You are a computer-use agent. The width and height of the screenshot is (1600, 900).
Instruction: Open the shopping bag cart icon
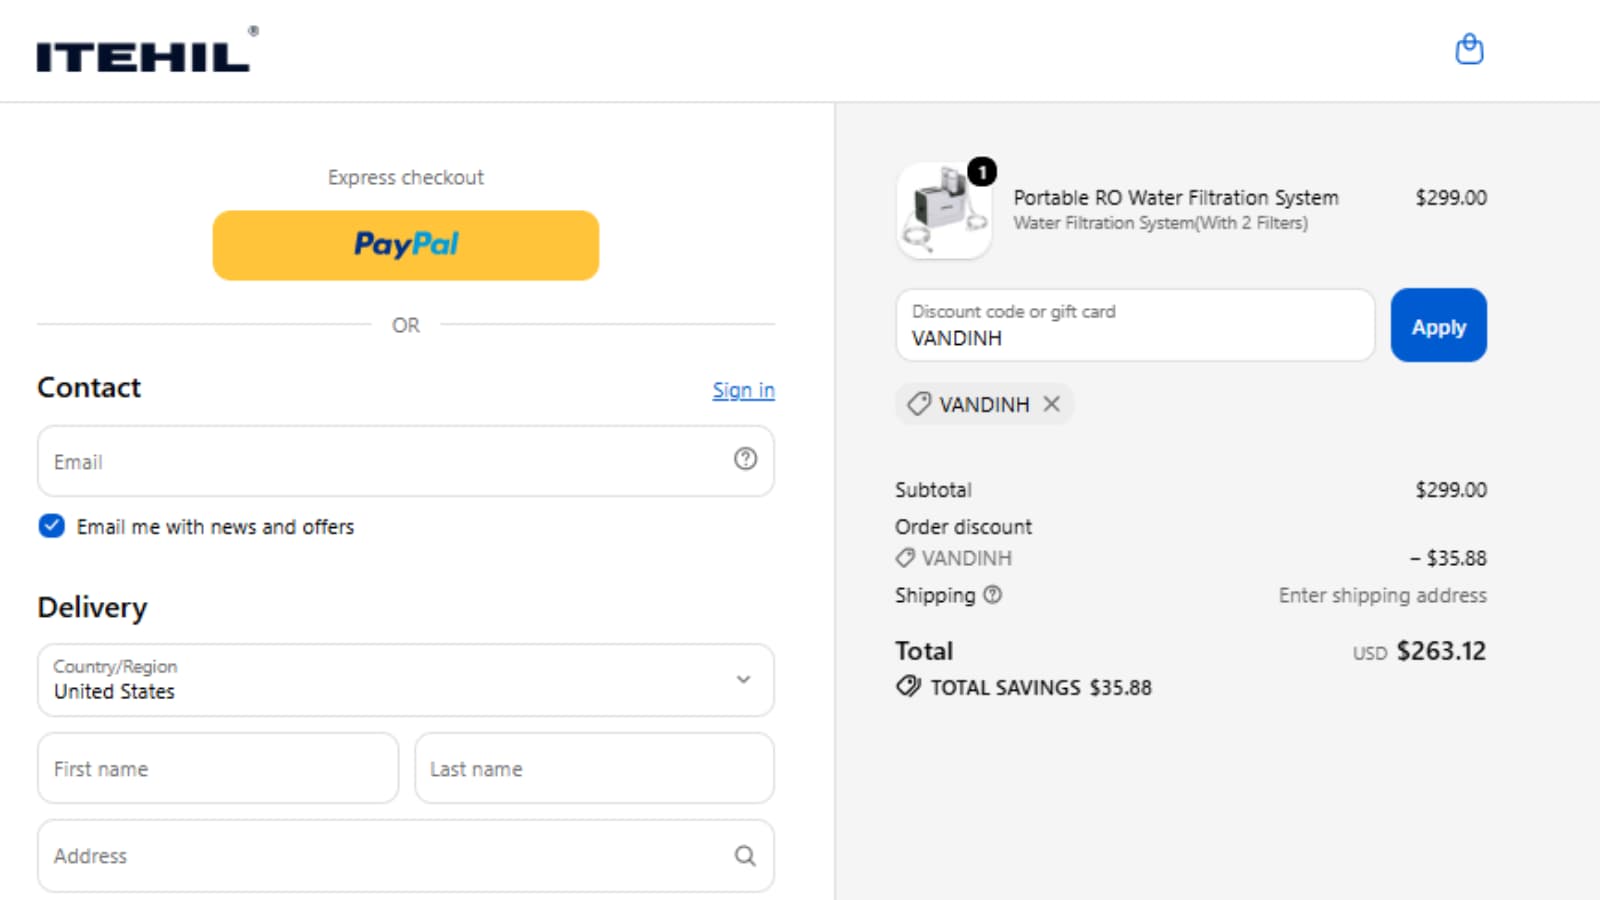coord(1469,49)
